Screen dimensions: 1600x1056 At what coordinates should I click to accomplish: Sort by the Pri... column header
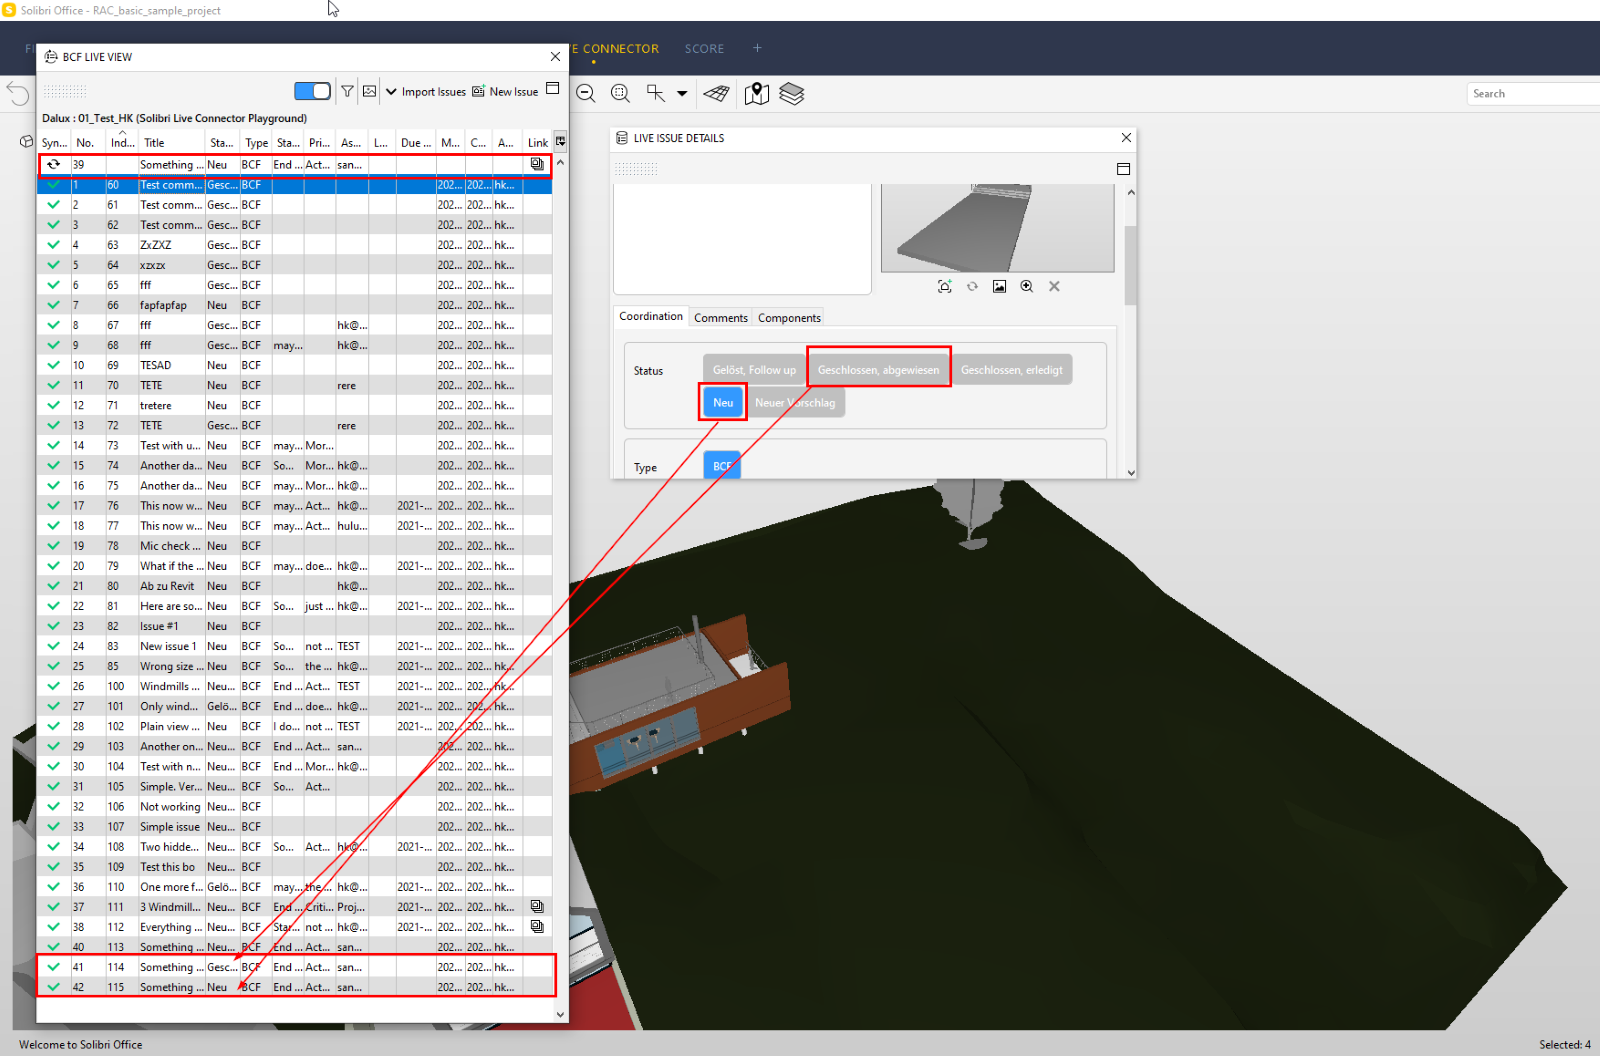click(x=319, y=142)
